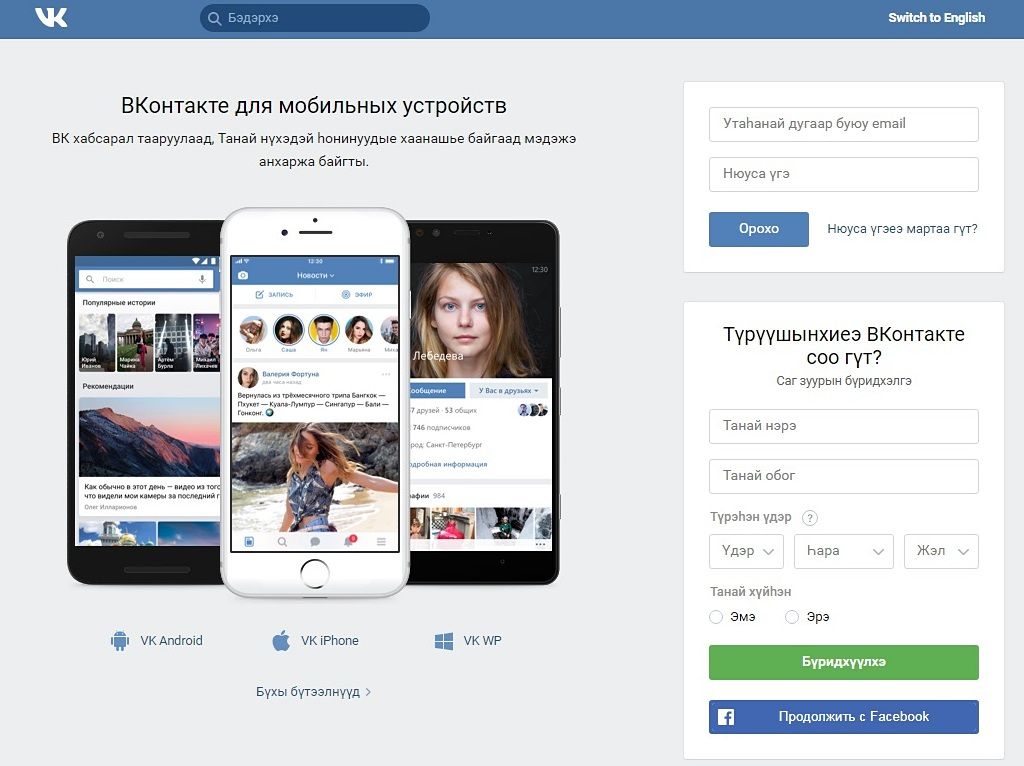The image size is (1024, 766).
Task: Focus the Танай нэрэ first name field
Action: tap(844, 426)
